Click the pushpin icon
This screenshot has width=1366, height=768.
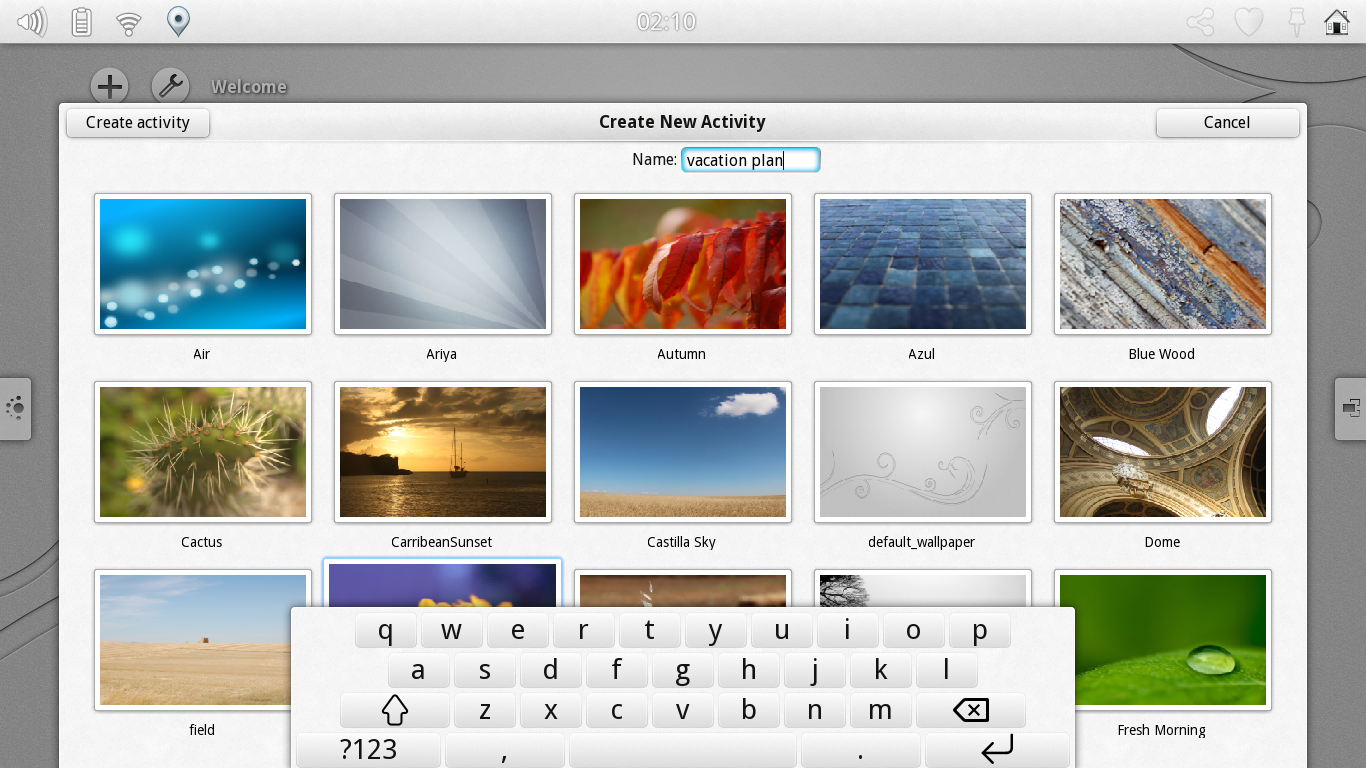pos(1297,22)
